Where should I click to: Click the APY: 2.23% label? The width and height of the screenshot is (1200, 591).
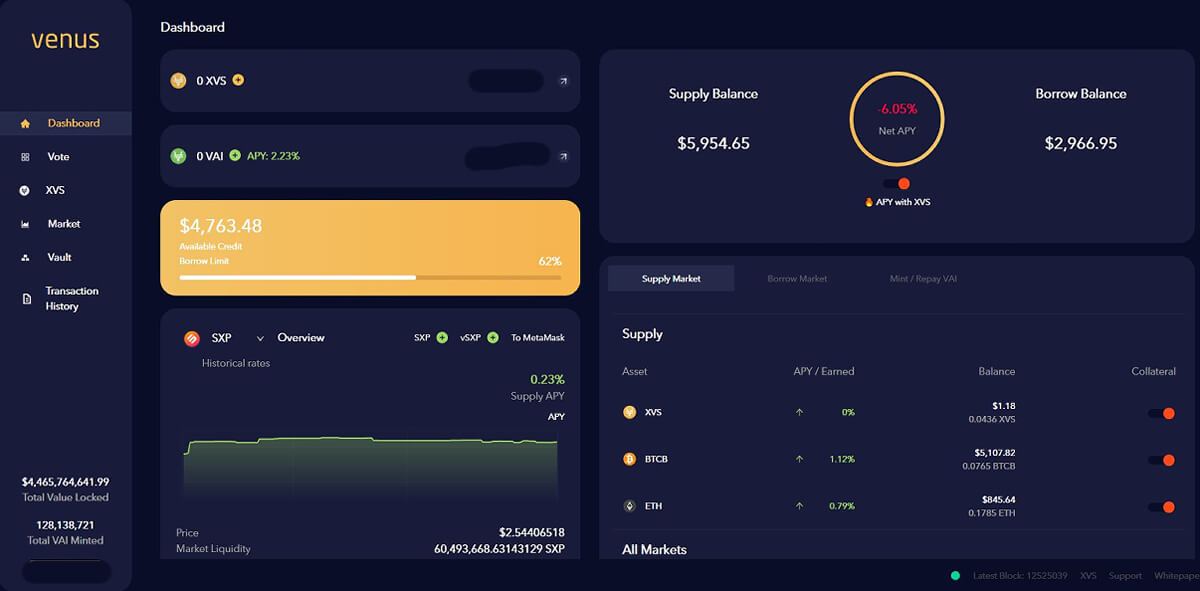pyautogui.click(x=273, y=156)
